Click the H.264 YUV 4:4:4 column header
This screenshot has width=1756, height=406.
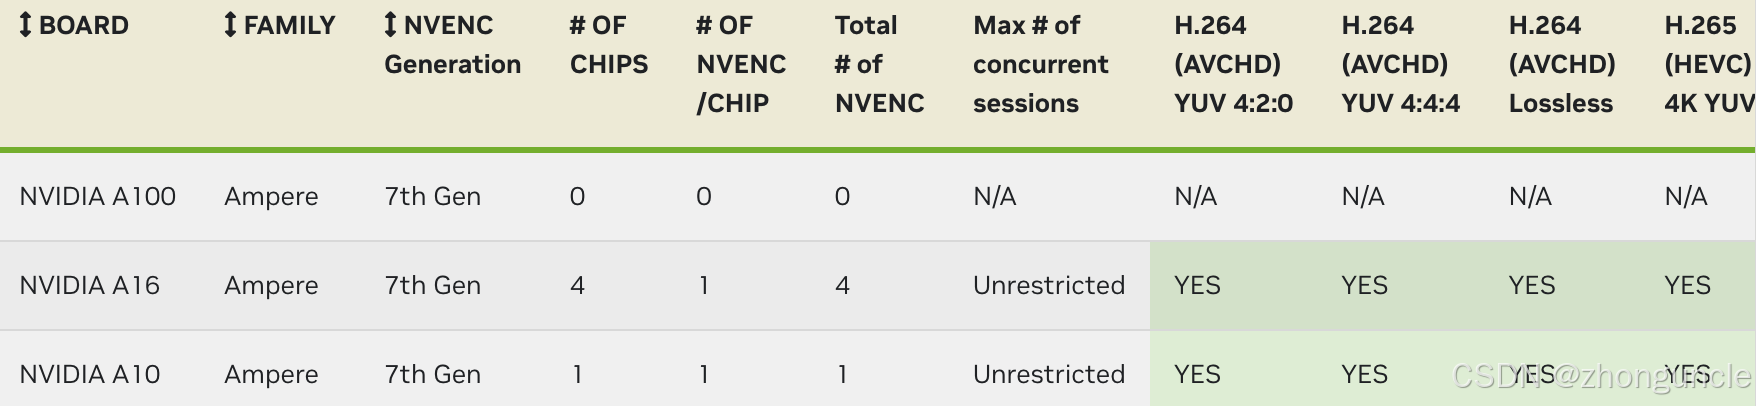point(1400,64)
